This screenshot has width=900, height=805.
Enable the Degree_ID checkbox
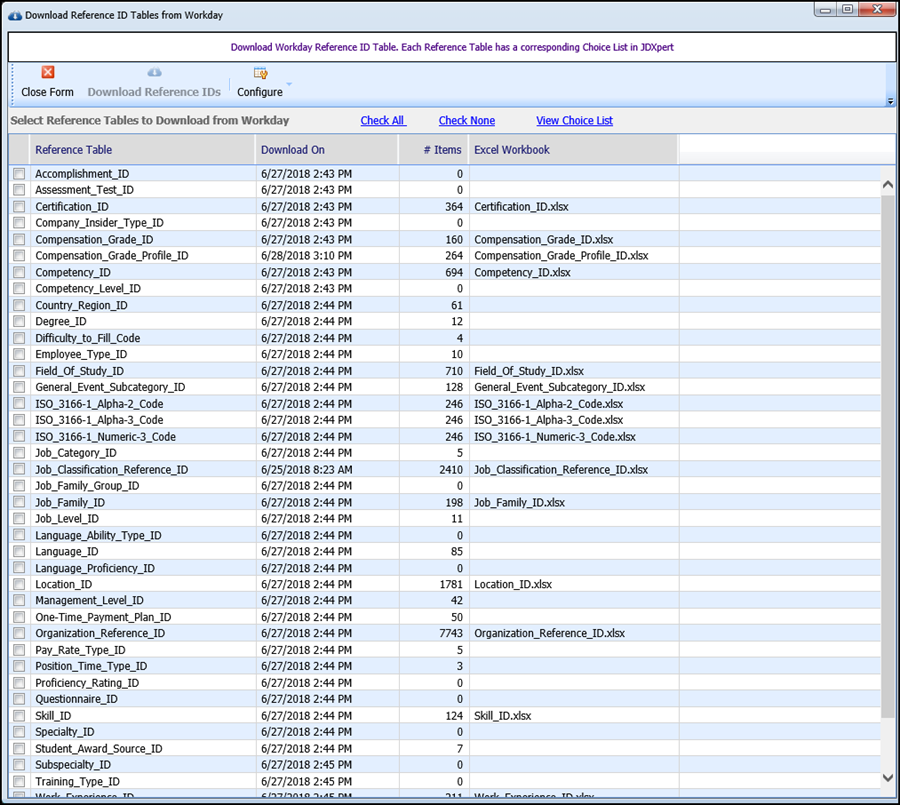[x=20, y=321]
